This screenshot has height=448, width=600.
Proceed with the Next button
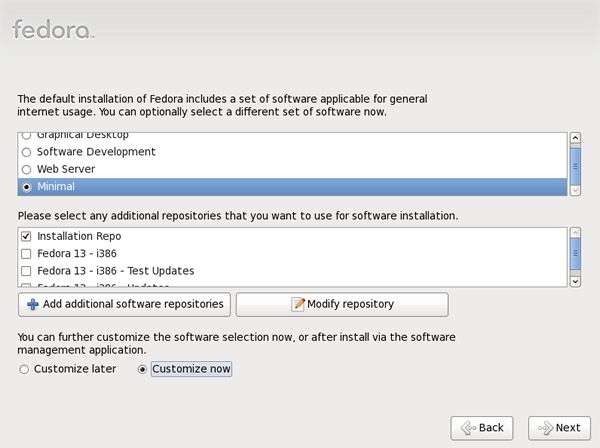click(559, 428)
